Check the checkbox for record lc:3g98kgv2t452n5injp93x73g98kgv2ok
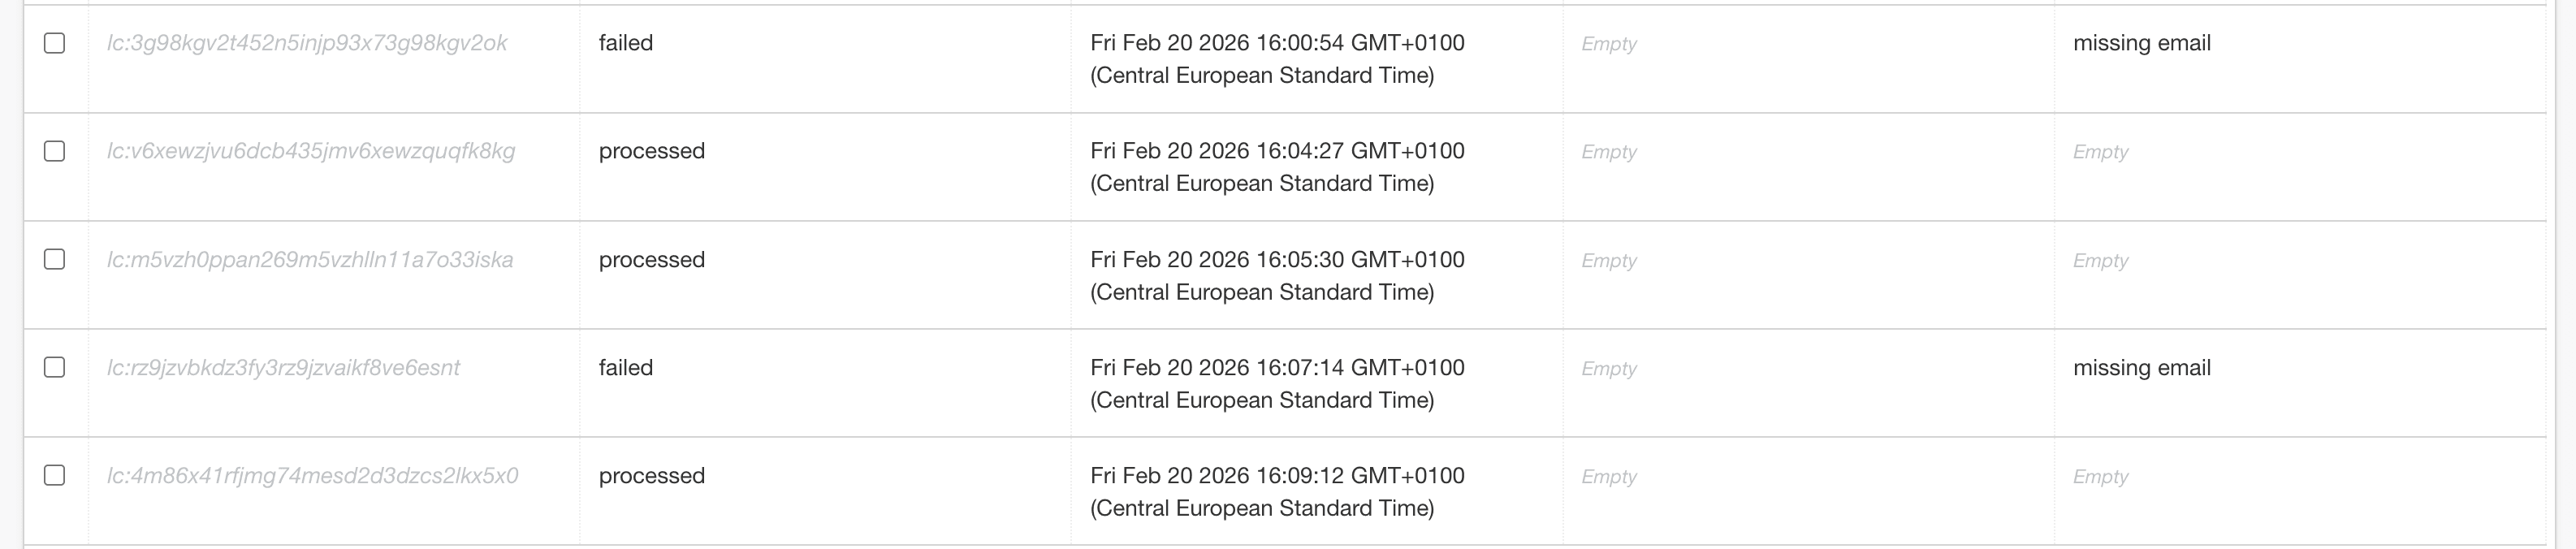The height and width of the screenshot is (549, 2576). pyautogui.click(x=54, y=42)
